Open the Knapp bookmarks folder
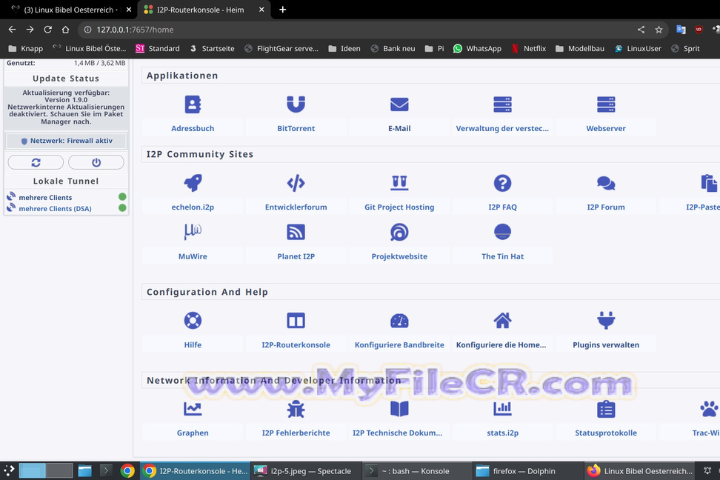This screenshot has width=720, height=480. [x=26, y=48]
